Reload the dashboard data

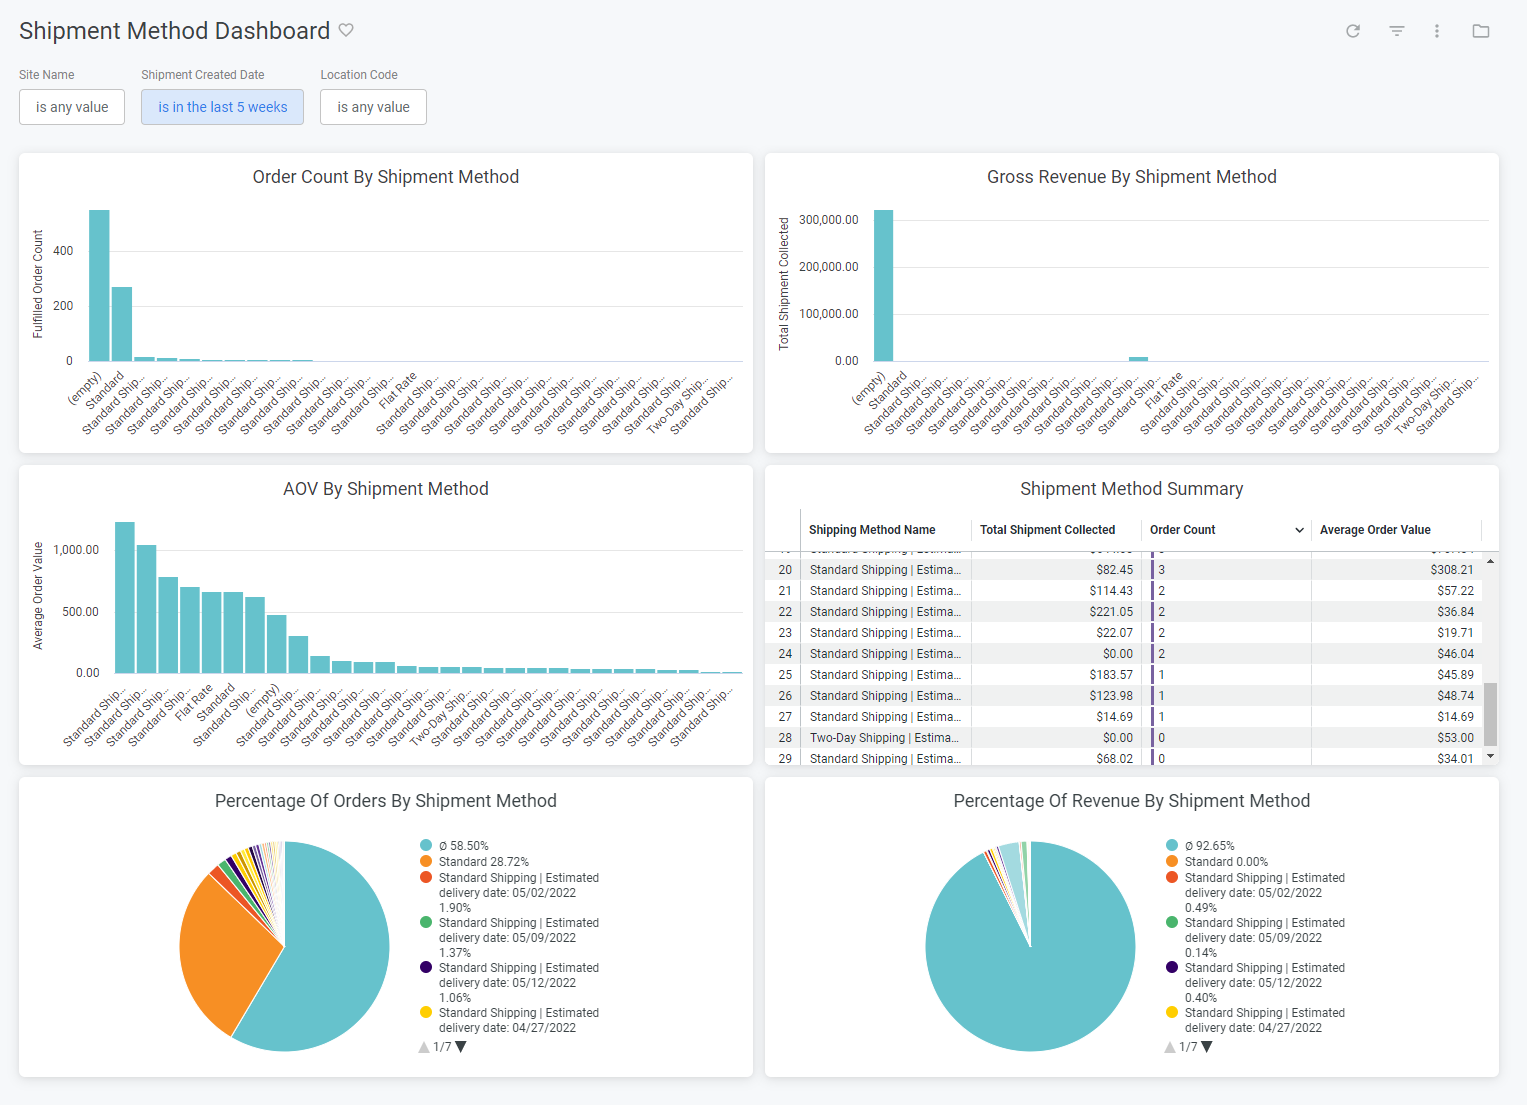pyautogui.click(x=1353, y=31)
